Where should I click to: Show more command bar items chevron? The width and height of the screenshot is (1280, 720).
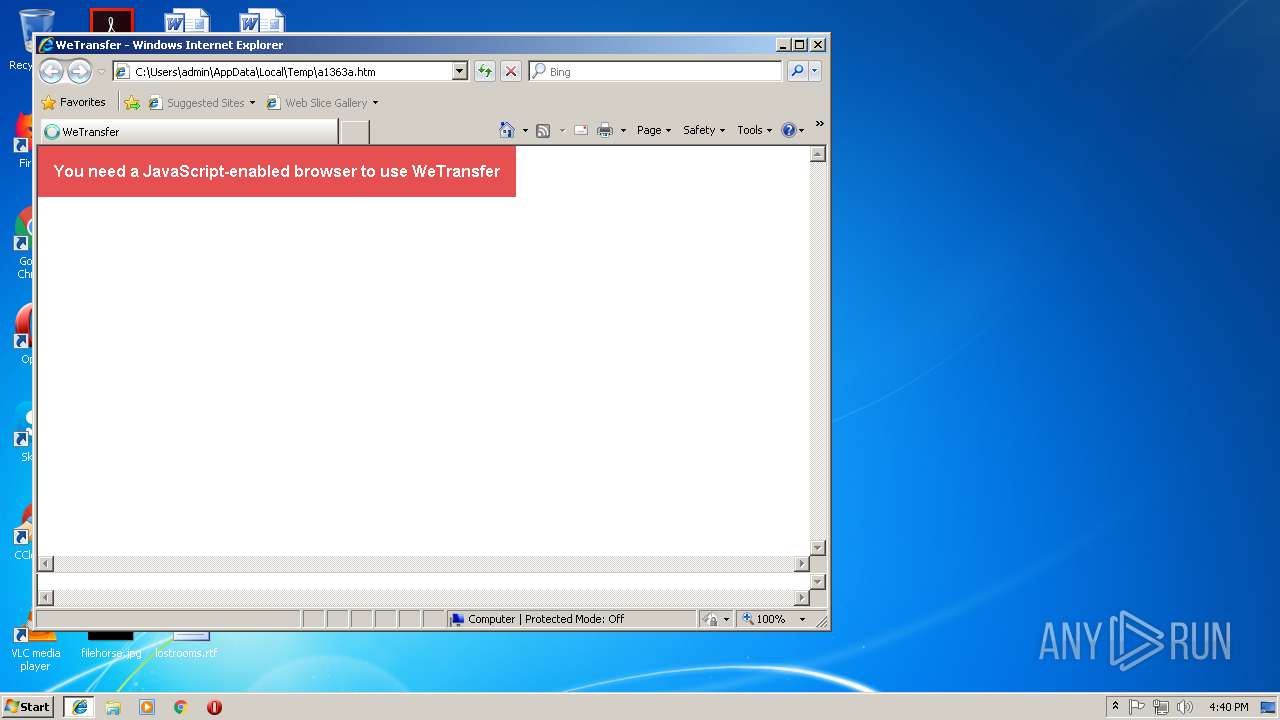pyautogui.click(x=819, y=124)
